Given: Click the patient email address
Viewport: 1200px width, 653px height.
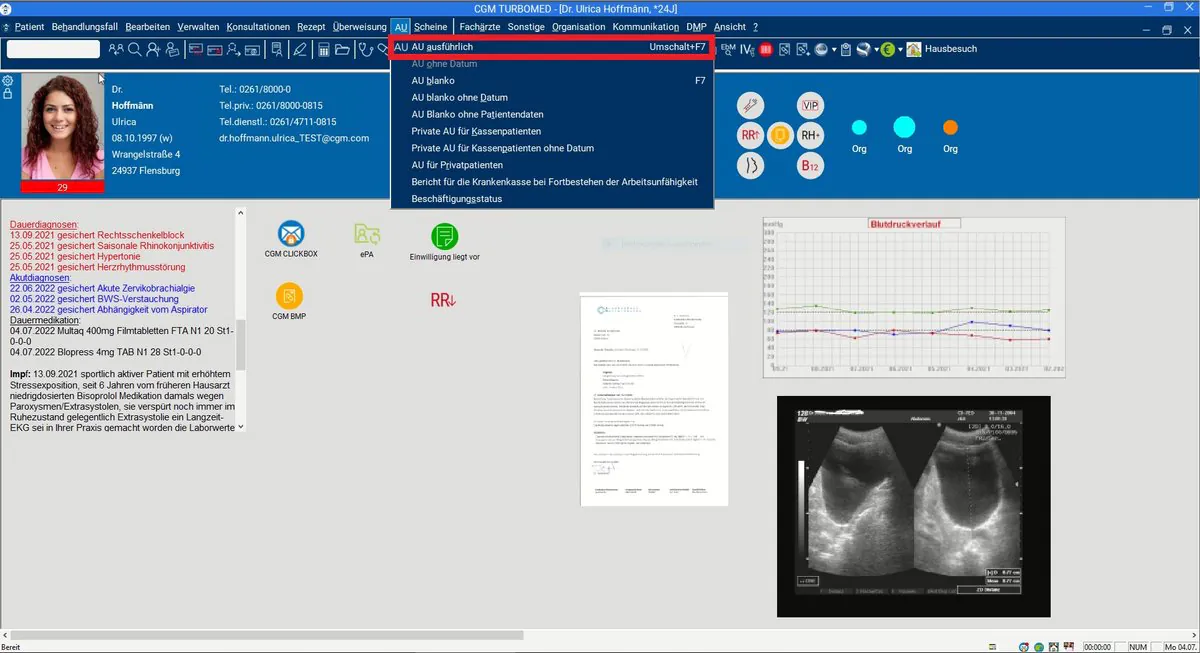Looking at the screenshot, I should coord(294,138).
